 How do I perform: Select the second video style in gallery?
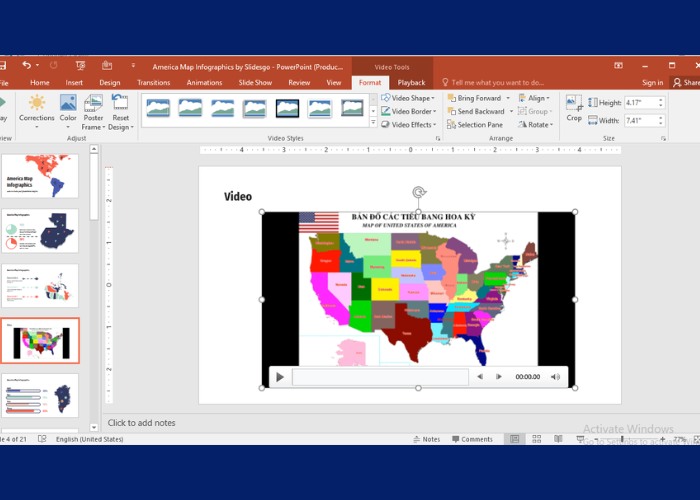(x=190, y=108)
